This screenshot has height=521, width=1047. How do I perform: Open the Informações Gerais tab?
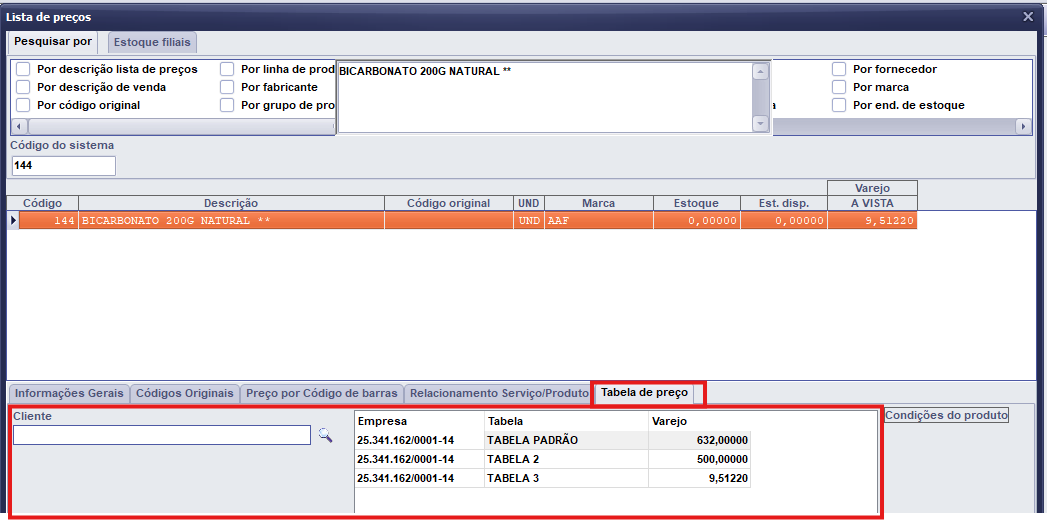coord(69,394)
